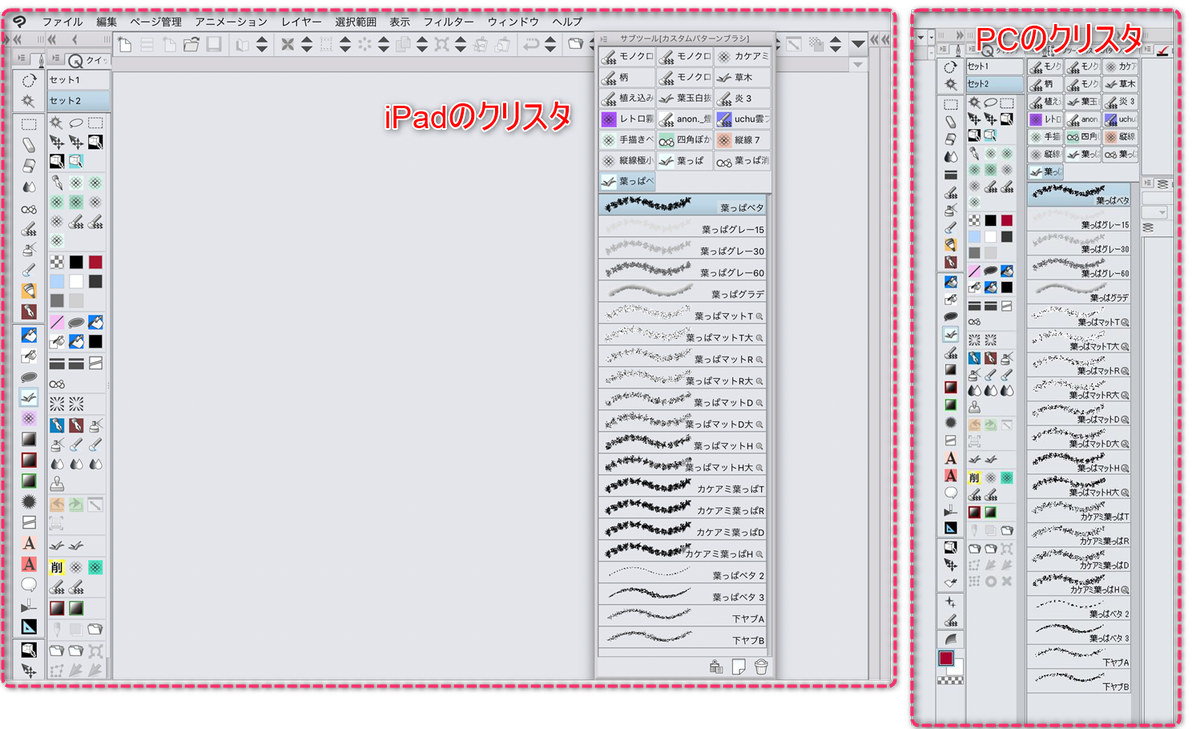Screen dimensions: 1200x729
Task: Open the アニメーション menu
Action: 231,21
